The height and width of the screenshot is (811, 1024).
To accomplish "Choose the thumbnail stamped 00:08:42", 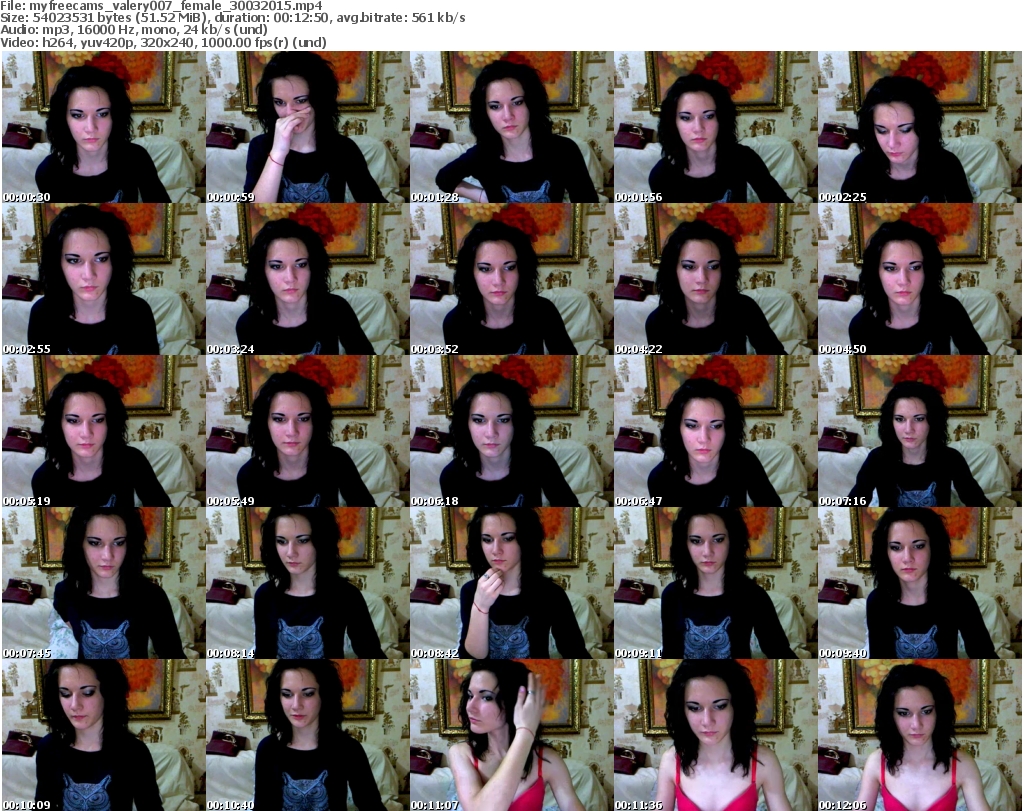I will (511, 583).
